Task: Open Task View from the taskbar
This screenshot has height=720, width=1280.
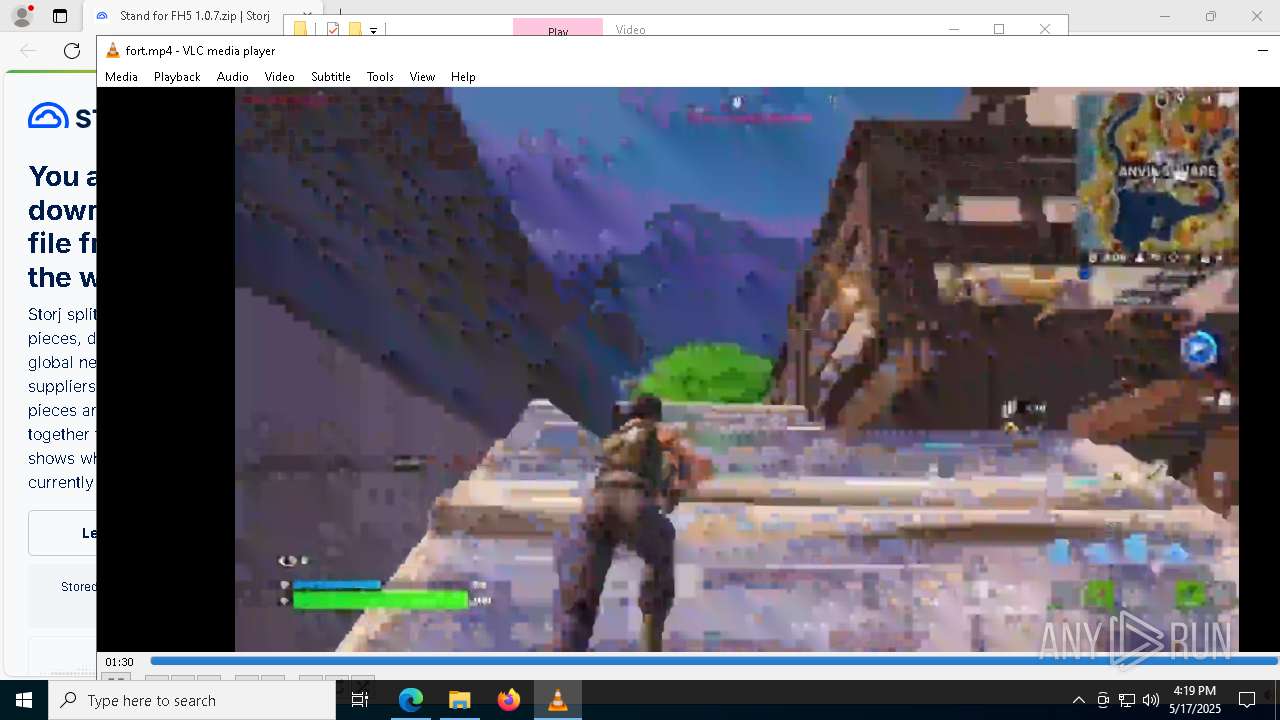Action: (360, 700)
